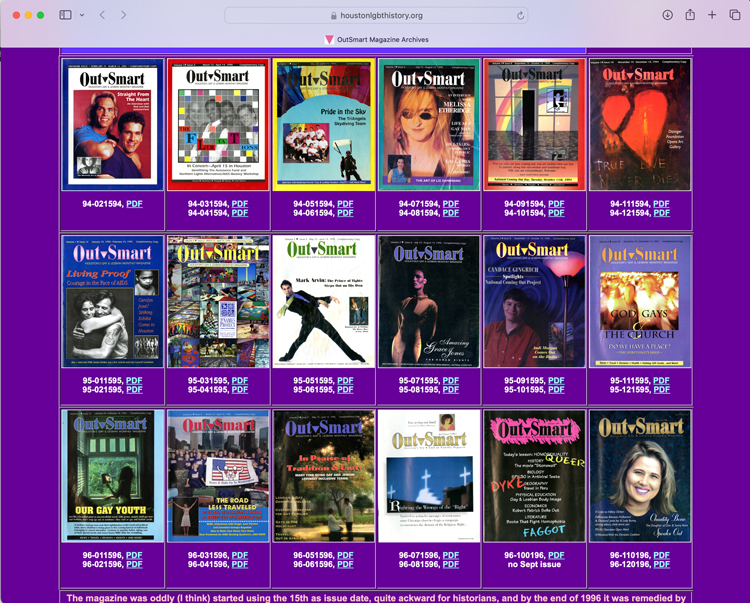The height and width of the screenshot is (603, 750).
Task: Open the PDF link for 95-081595
Action: 451,390
